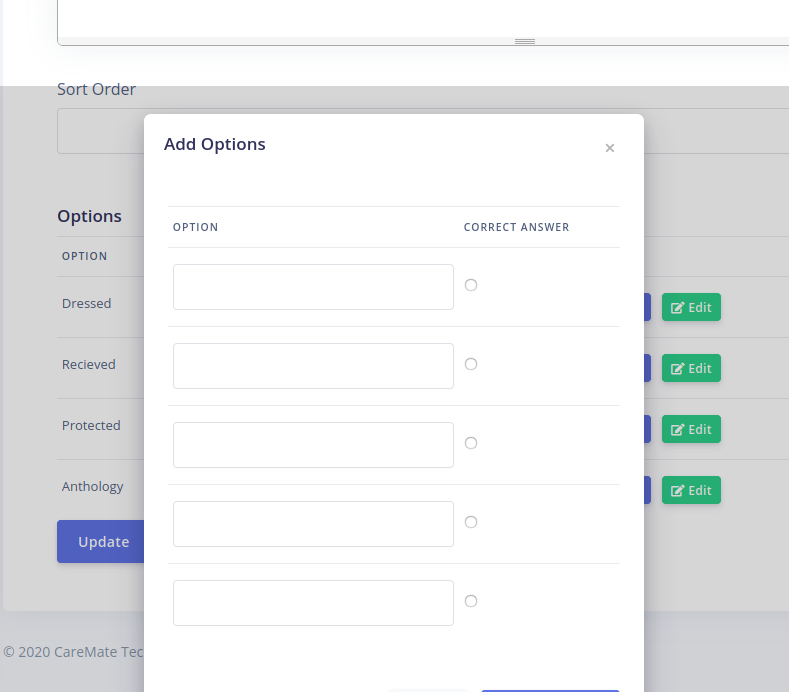Focus the second Option text field
Image resolution: width=789 pixels, height=692 pixels.
pyautogui.click(x=313, y=366)
